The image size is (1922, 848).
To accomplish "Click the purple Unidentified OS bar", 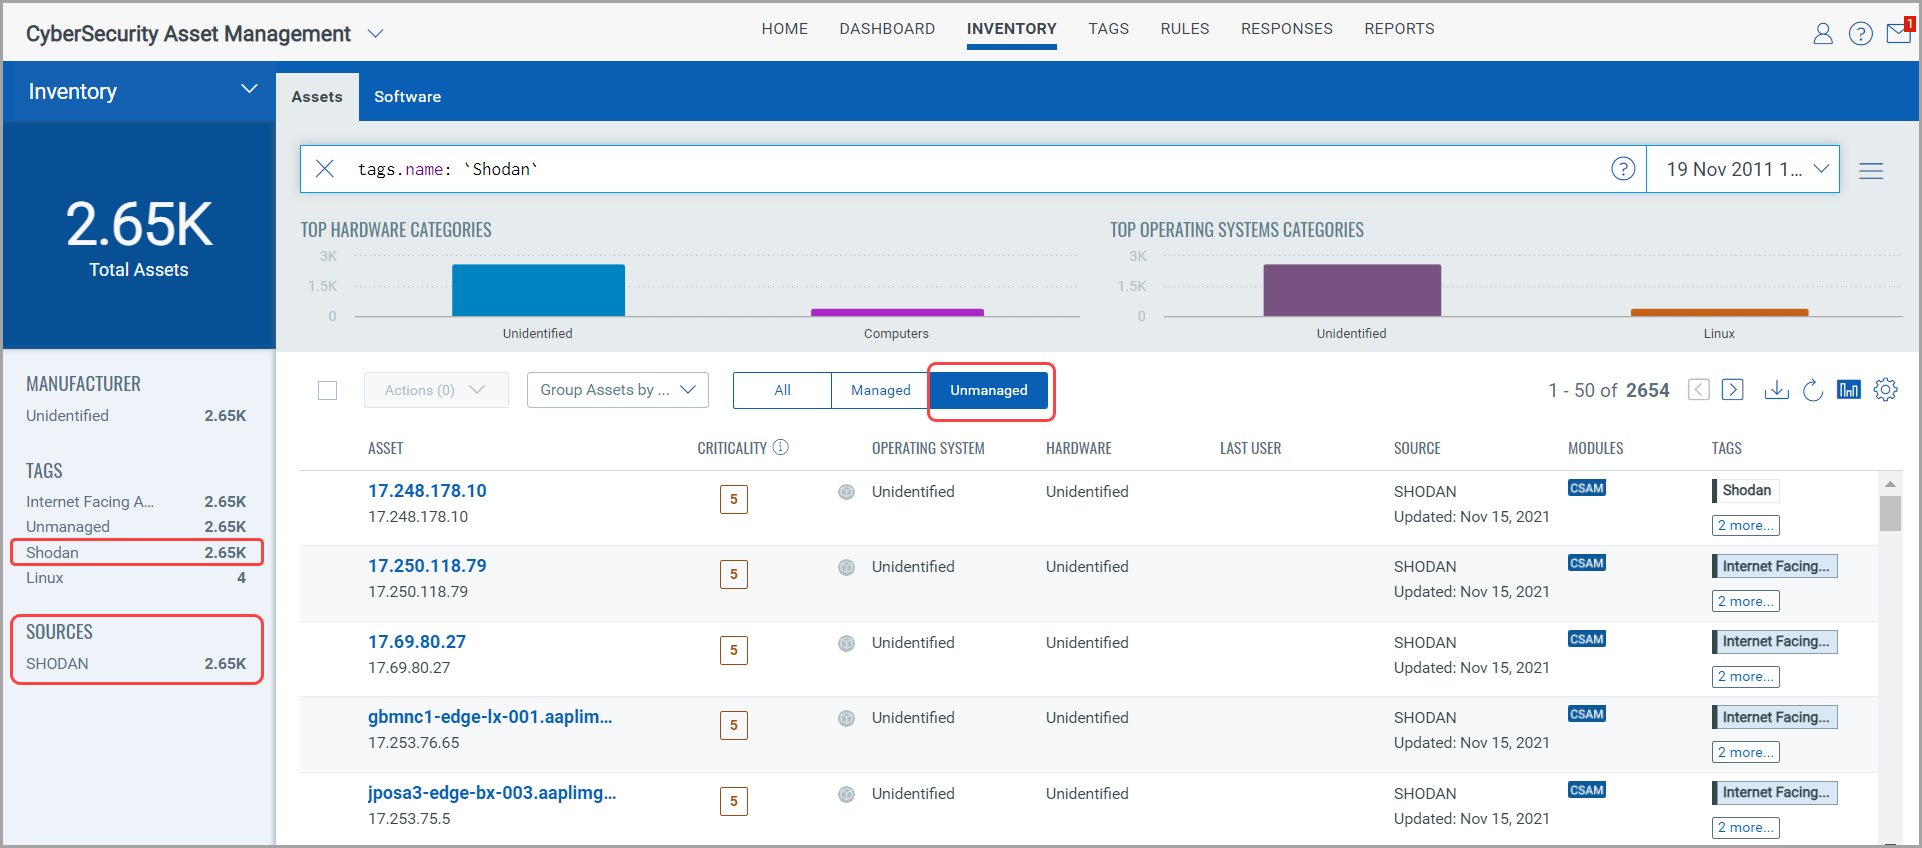I will (1352, 290).
